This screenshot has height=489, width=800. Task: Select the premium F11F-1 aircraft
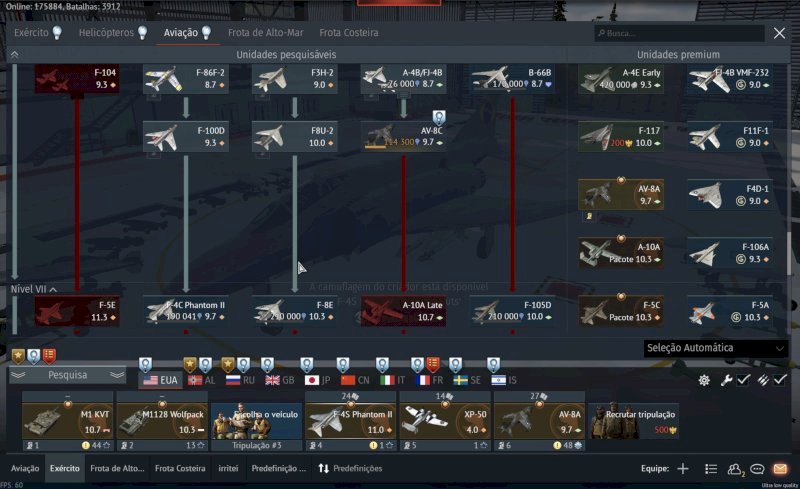point(730,137)
